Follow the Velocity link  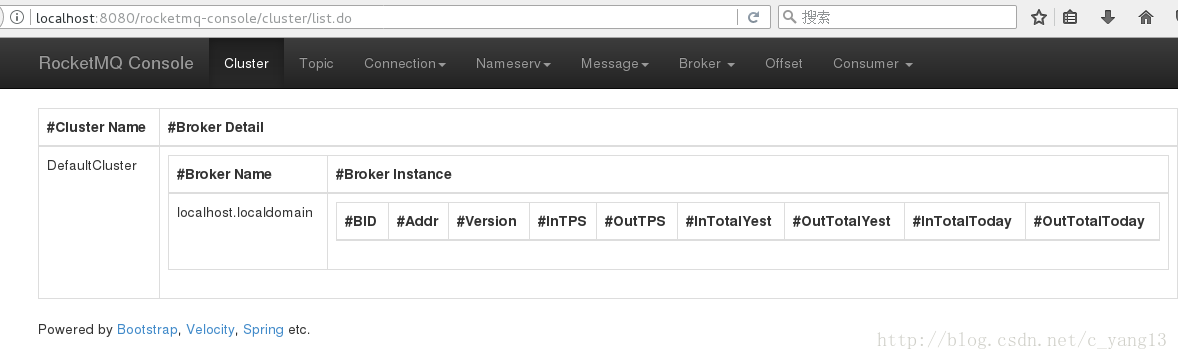[210, 329]
